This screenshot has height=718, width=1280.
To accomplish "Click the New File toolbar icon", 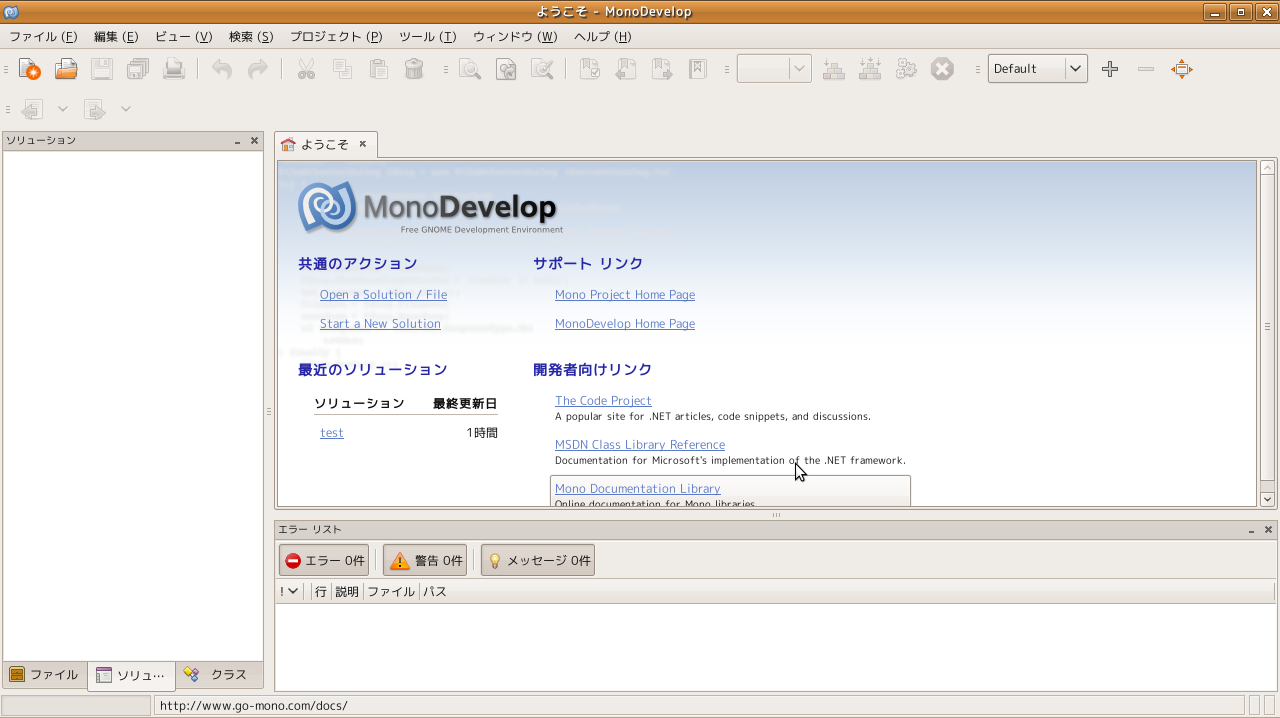I will [30, 69].
